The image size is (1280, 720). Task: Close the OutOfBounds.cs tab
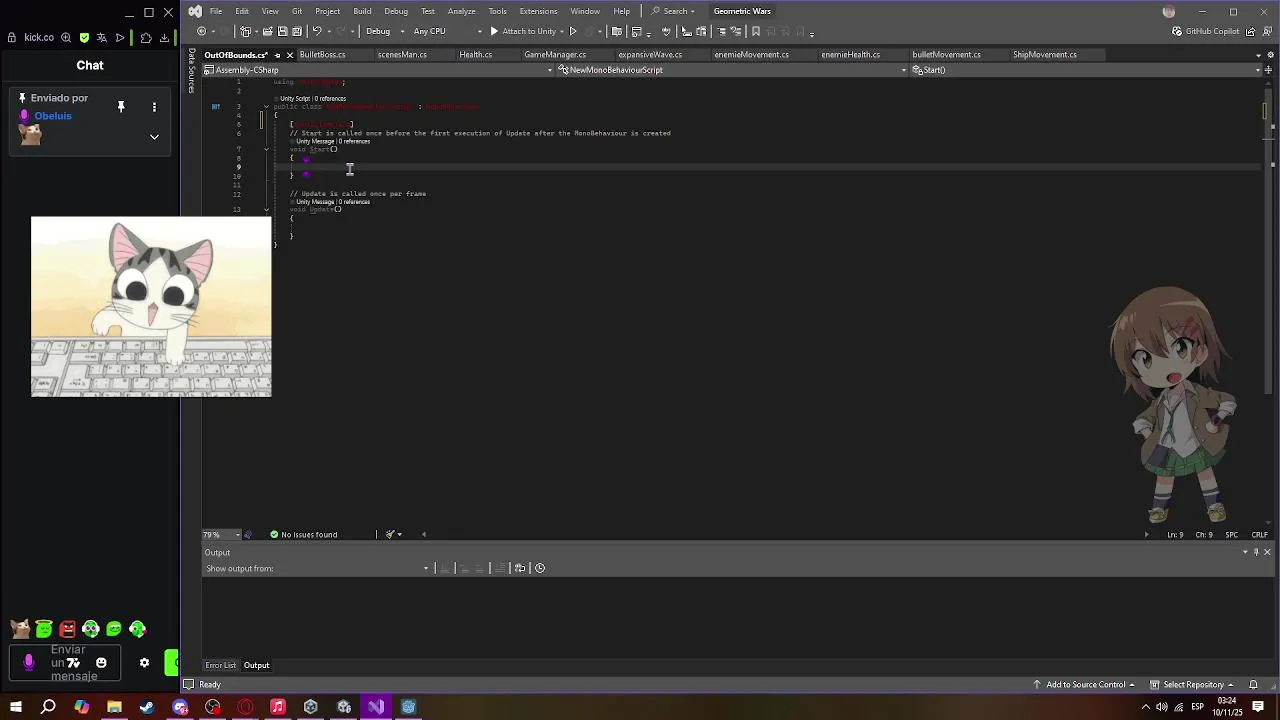tap(289, 55)
